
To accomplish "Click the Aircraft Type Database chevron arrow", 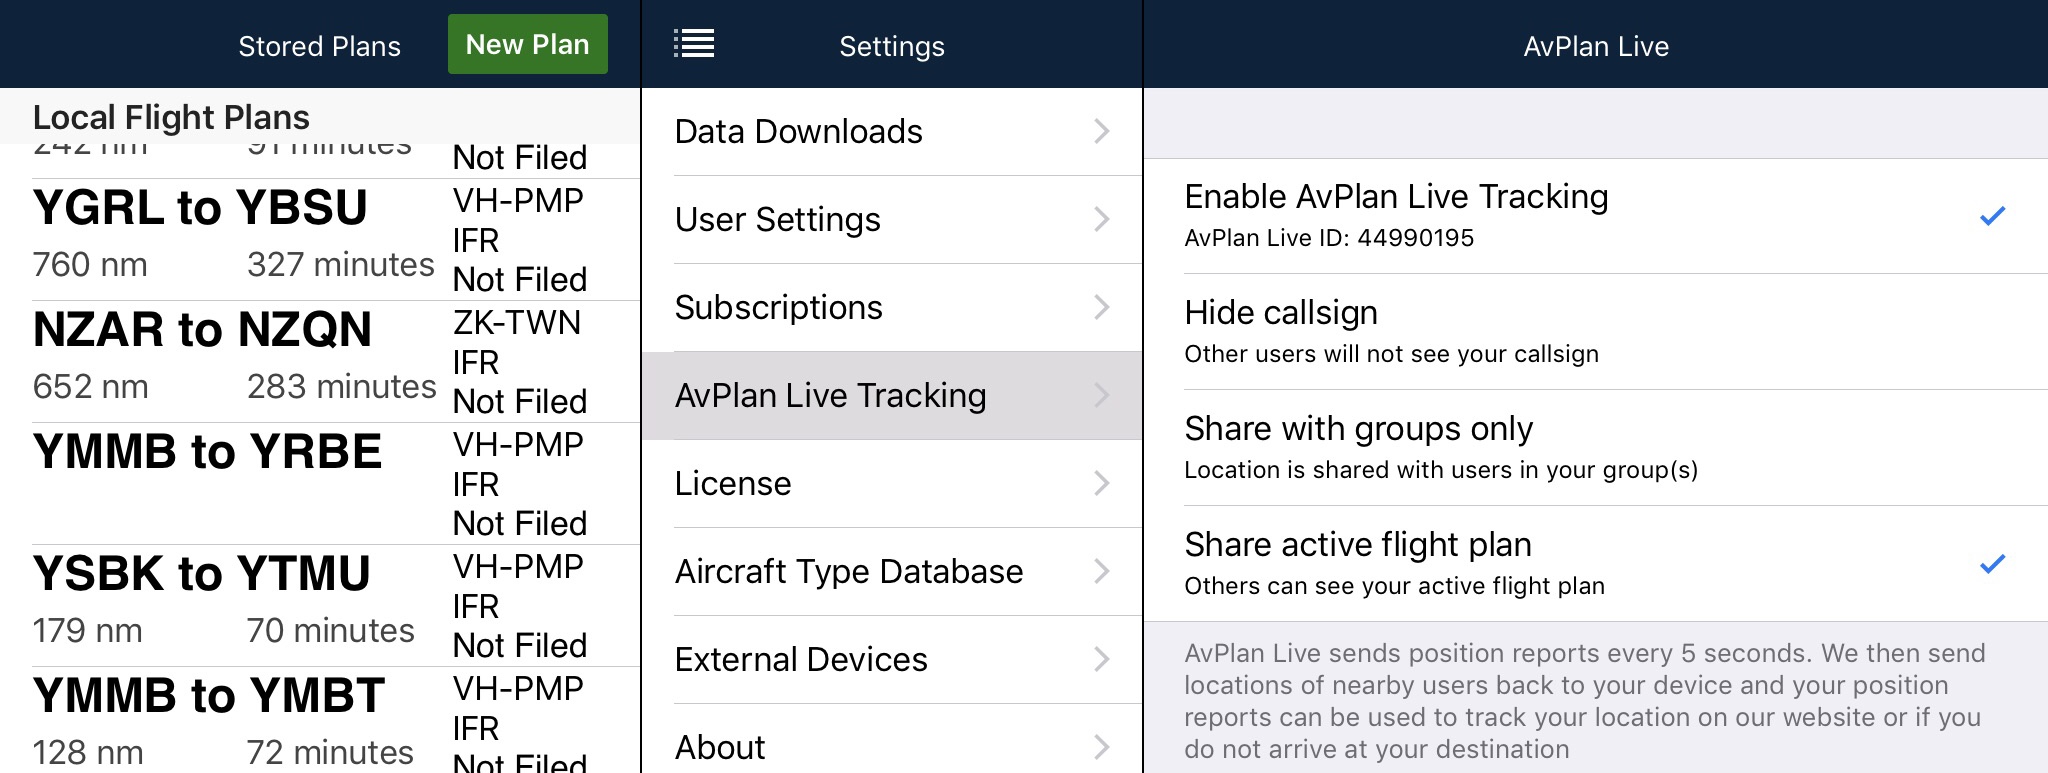I will coord(1101,571).
